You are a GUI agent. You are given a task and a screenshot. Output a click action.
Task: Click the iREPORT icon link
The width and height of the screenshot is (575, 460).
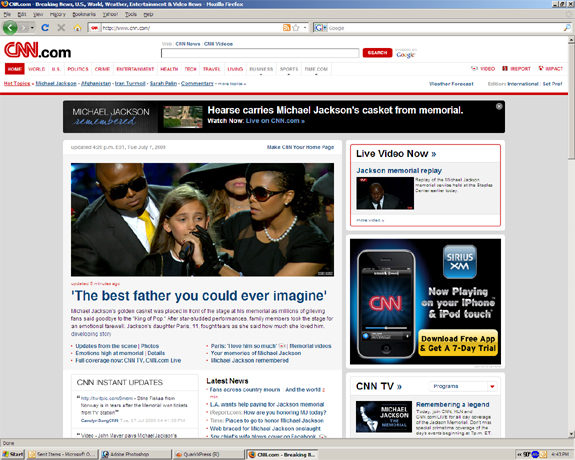tap(516, 69)
